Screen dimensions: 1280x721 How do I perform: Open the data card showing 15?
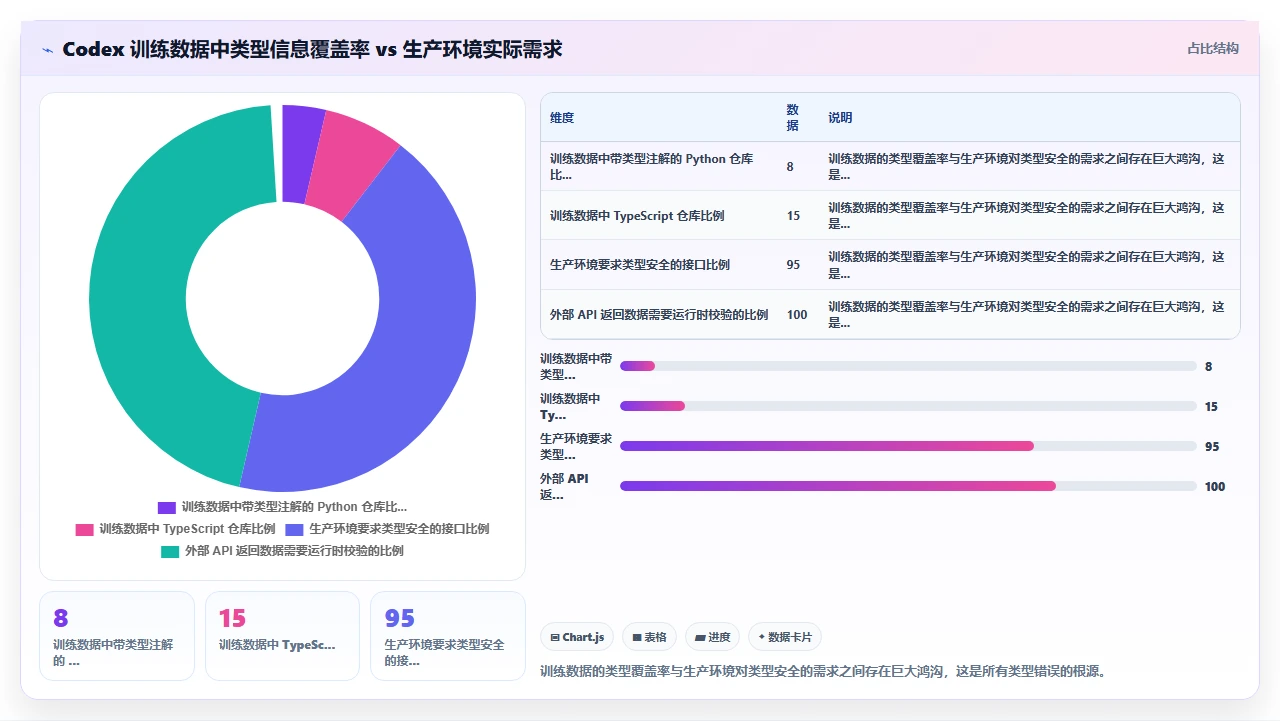pos(282,636)
